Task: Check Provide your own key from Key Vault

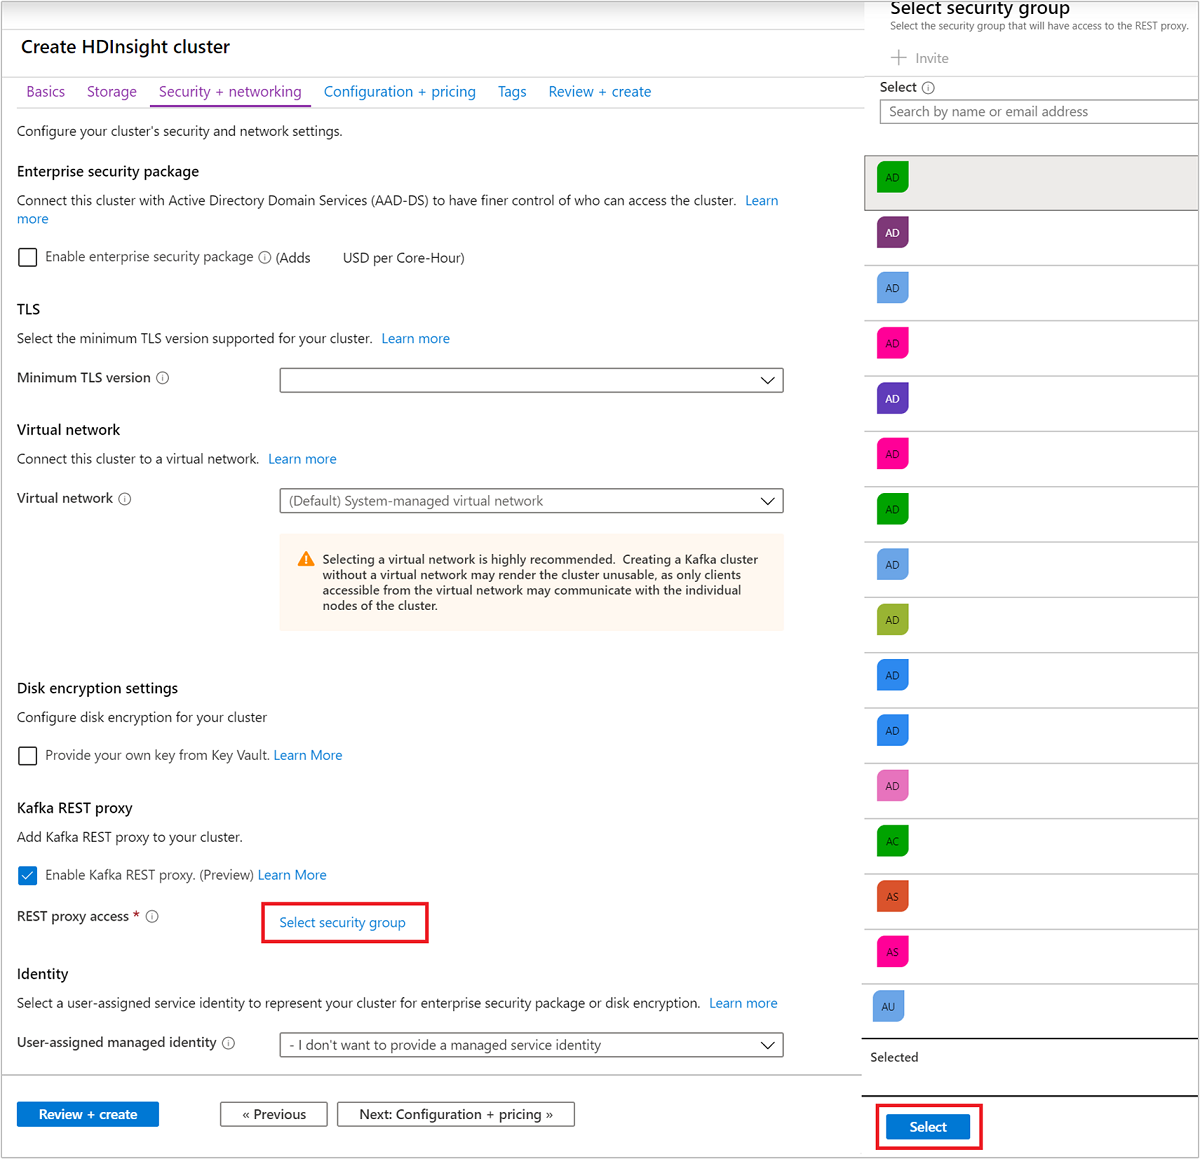Action: [x=27, y=755]
